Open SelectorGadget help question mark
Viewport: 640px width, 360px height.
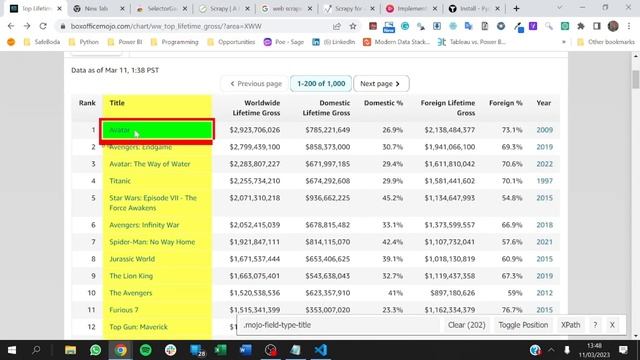595,325
